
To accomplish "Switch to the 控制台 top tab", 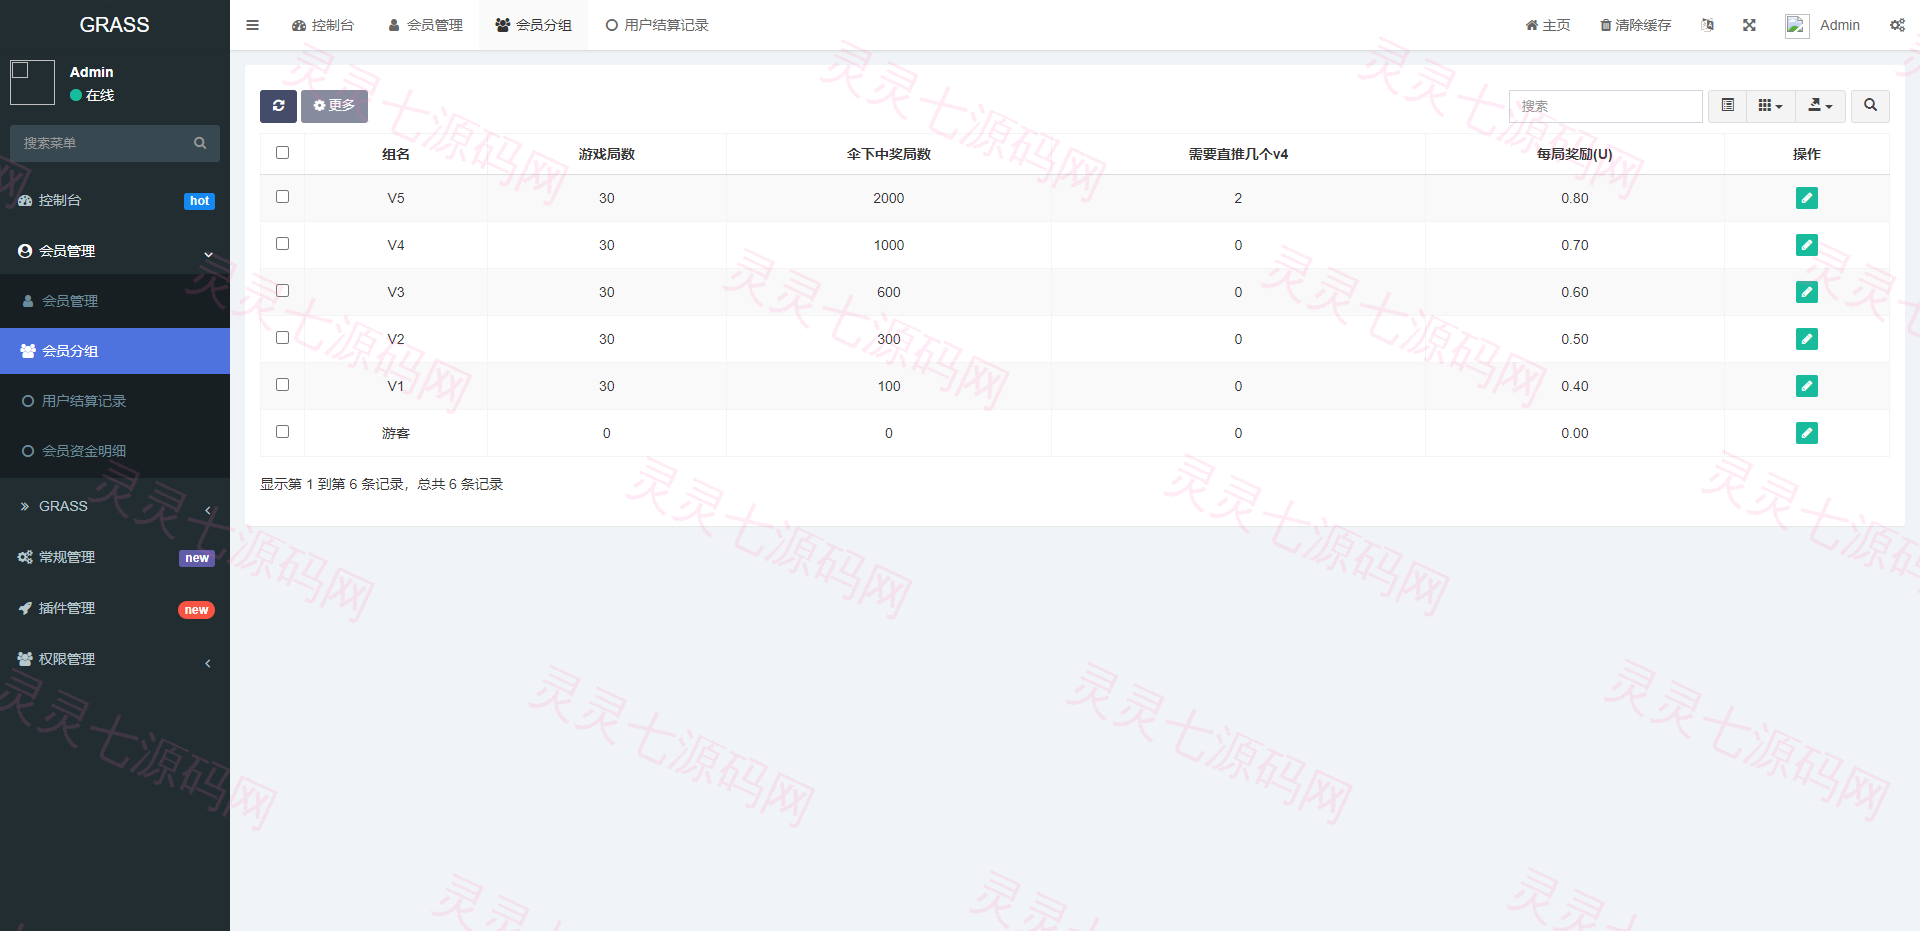I will click(323, 25).
